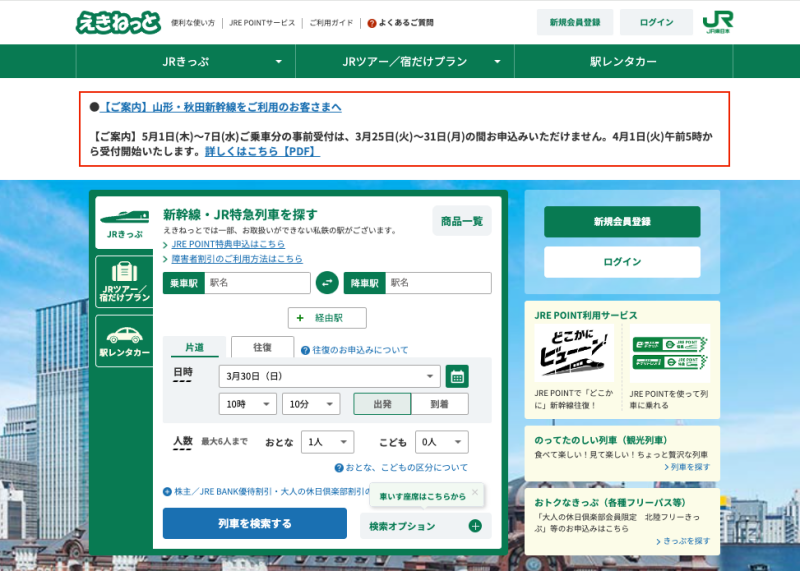Expand the JRツアー／宿だけプラン navigation menu
Image resolution: width=800 pixels, height=571 pixels.
pyautogui.click(x=405, y=61)
